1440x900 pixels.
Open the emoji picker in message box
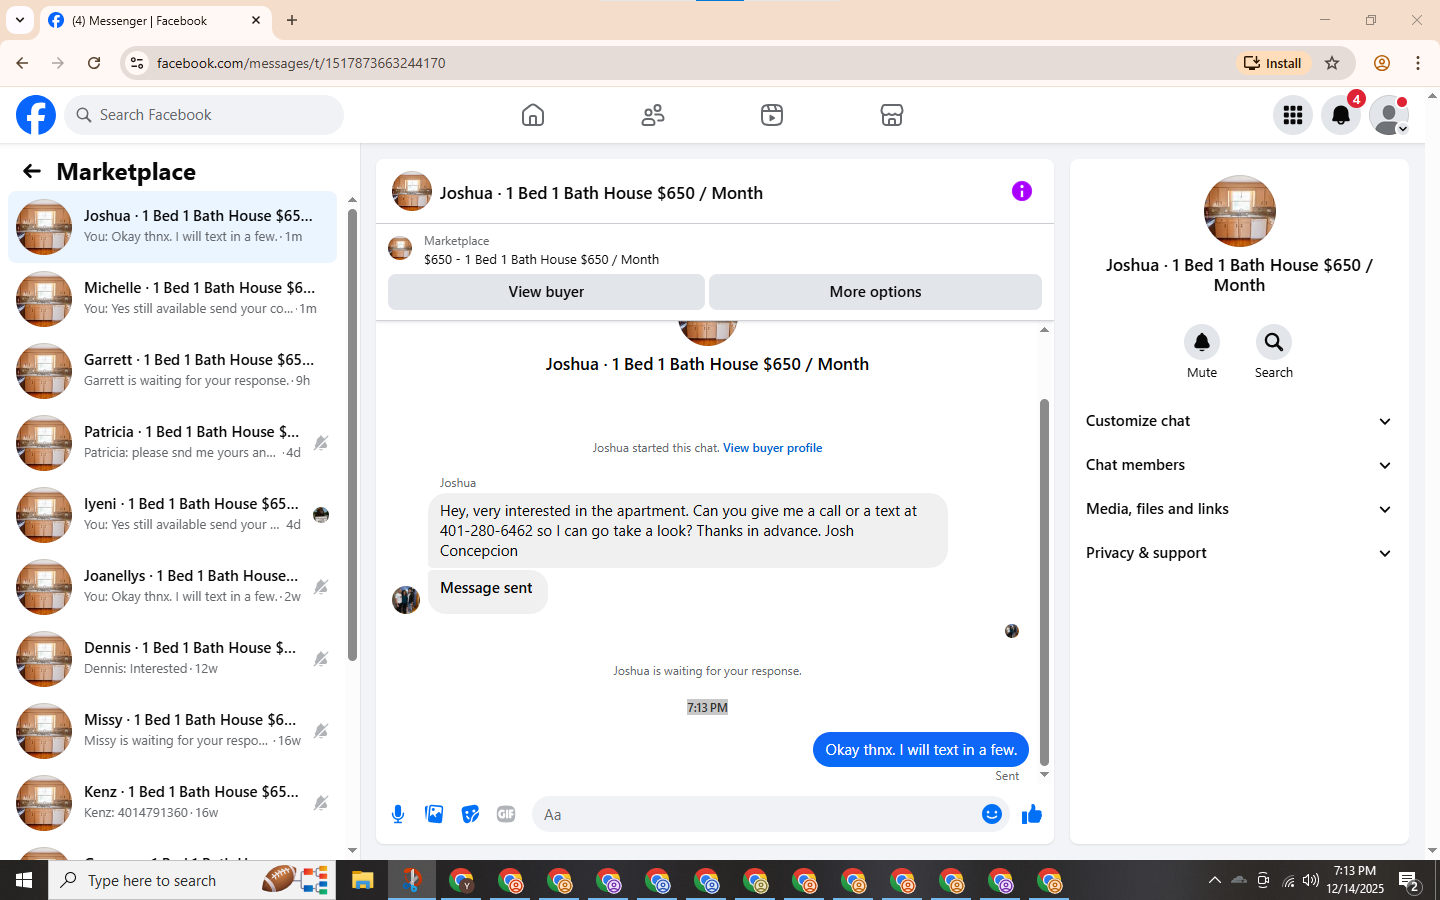[x=991, y=814]
